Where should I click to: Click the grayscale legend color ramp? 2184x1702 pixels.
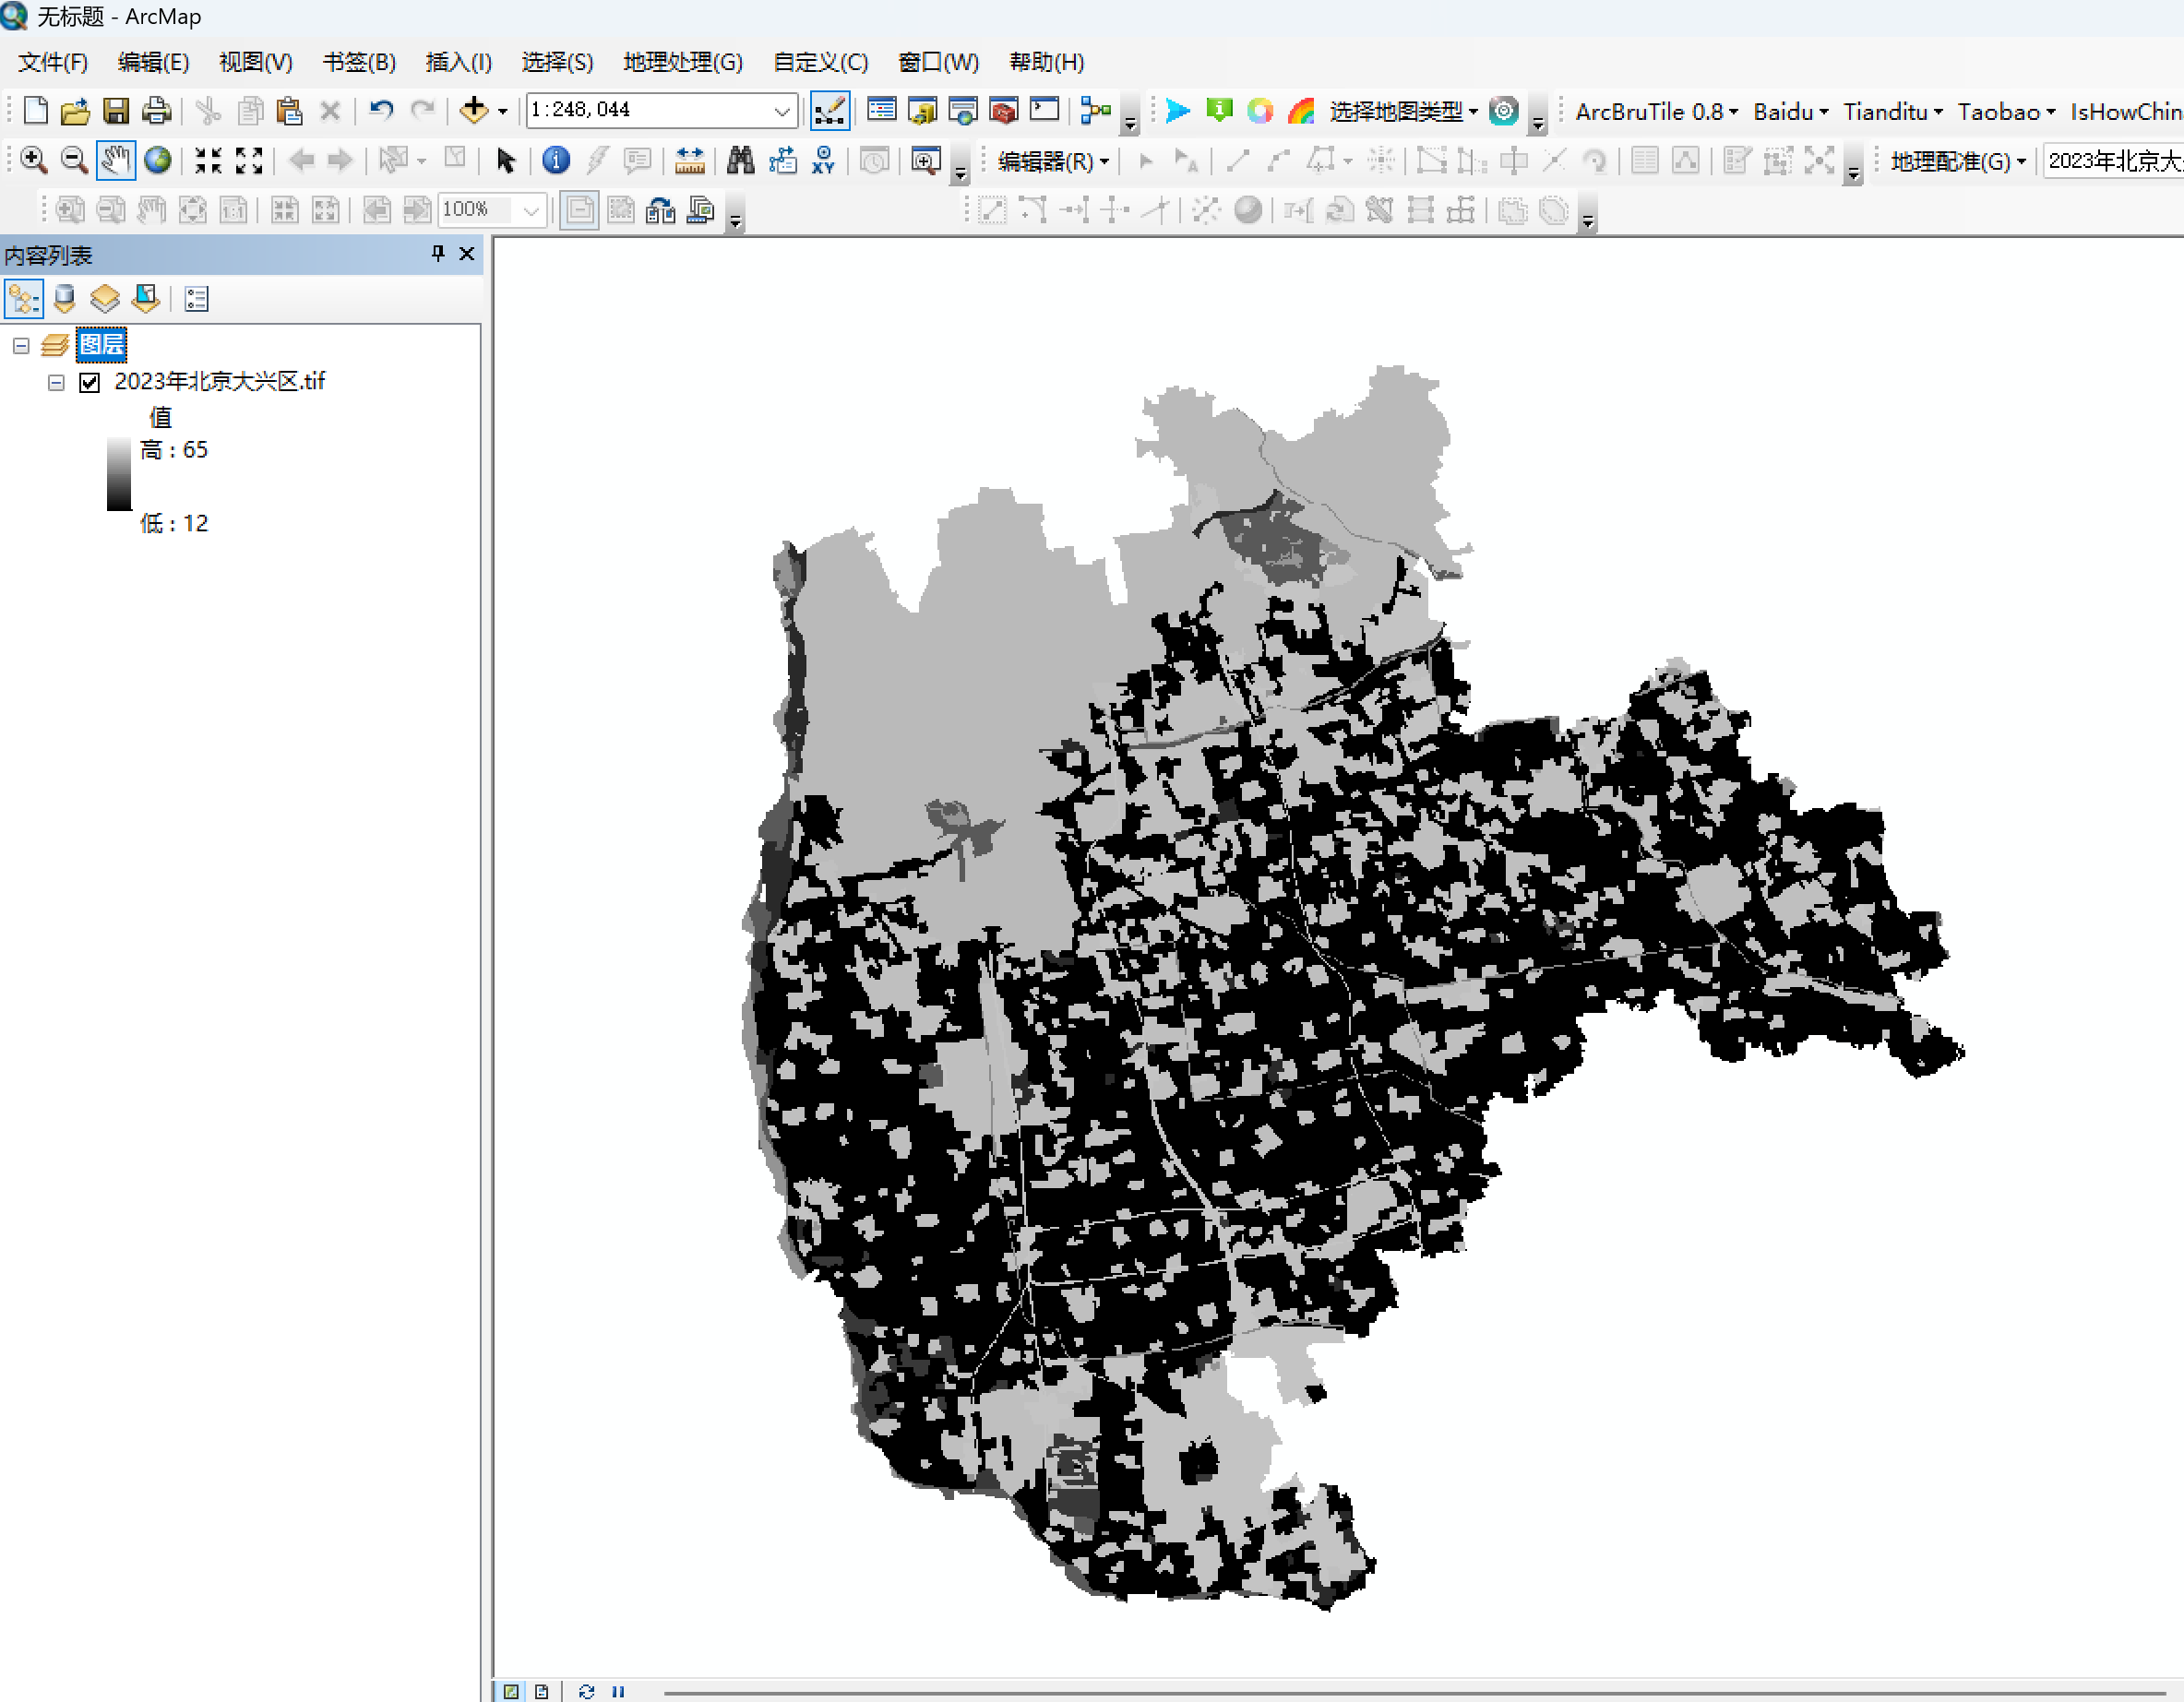(119, 474)
